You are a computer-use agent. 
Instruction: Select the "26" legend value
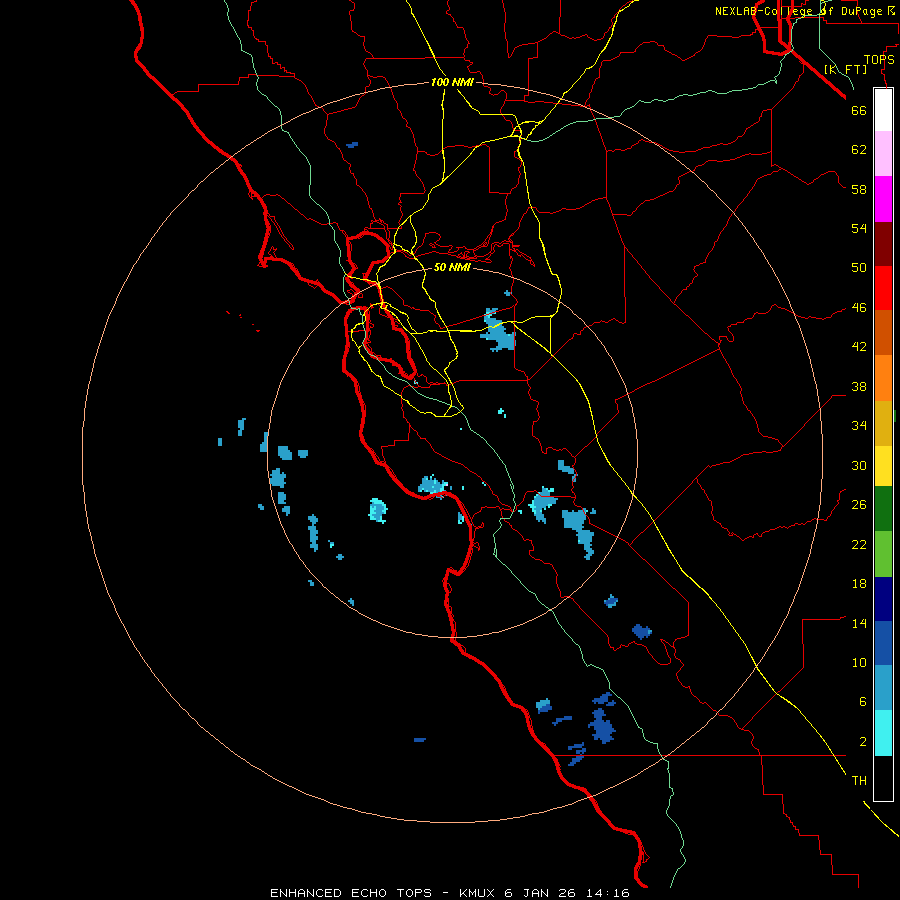pyautogui.click(x=859, y=505)
